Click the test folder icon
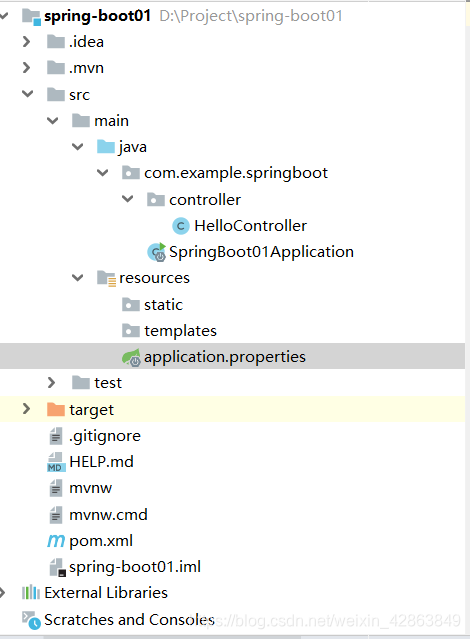 point(81,383)
